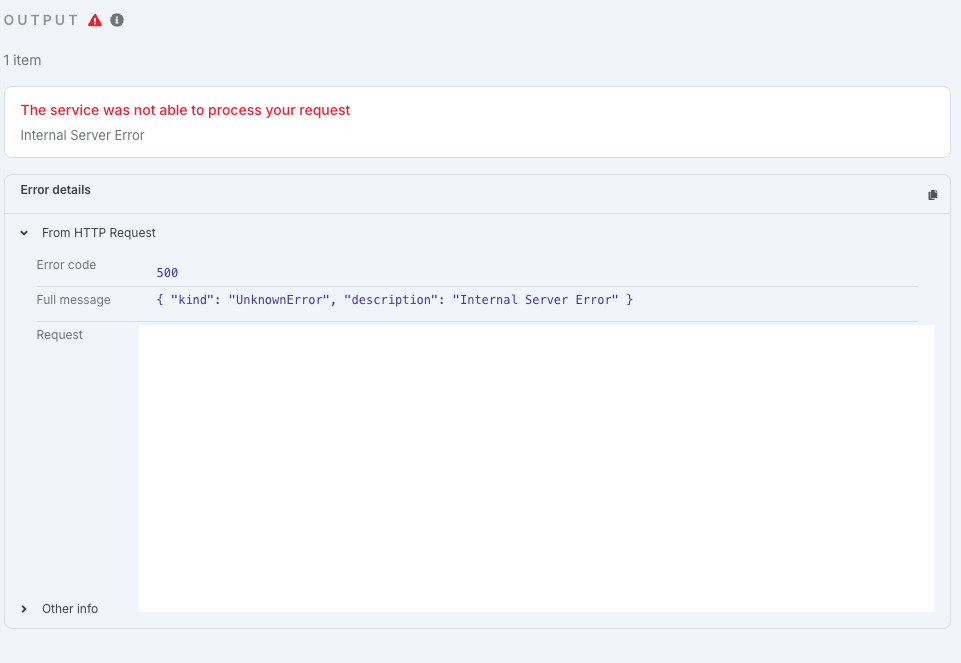This screenshot has width=961, height=663.
Task: Click the Error code label
Action: coord(66,265)
